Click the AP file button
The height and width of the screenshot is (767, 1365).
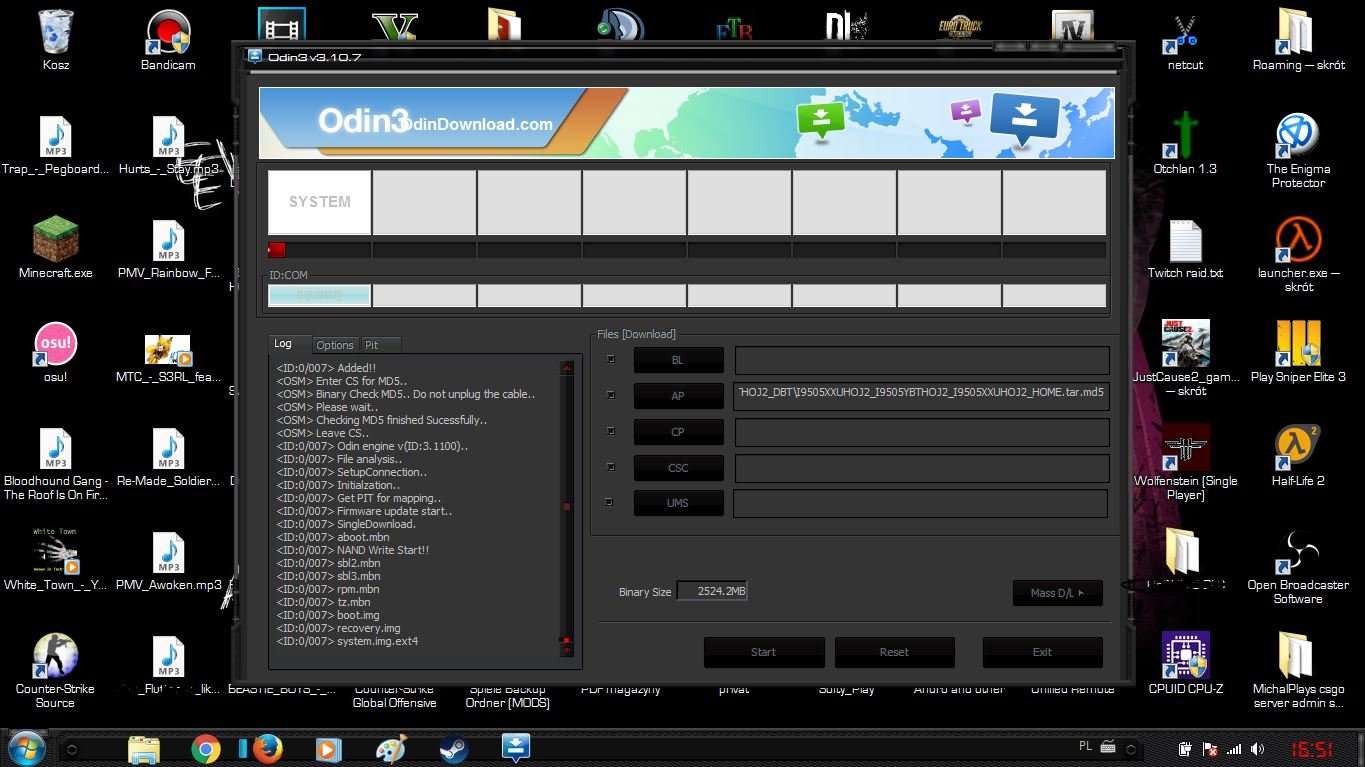(x=678, y=396)
